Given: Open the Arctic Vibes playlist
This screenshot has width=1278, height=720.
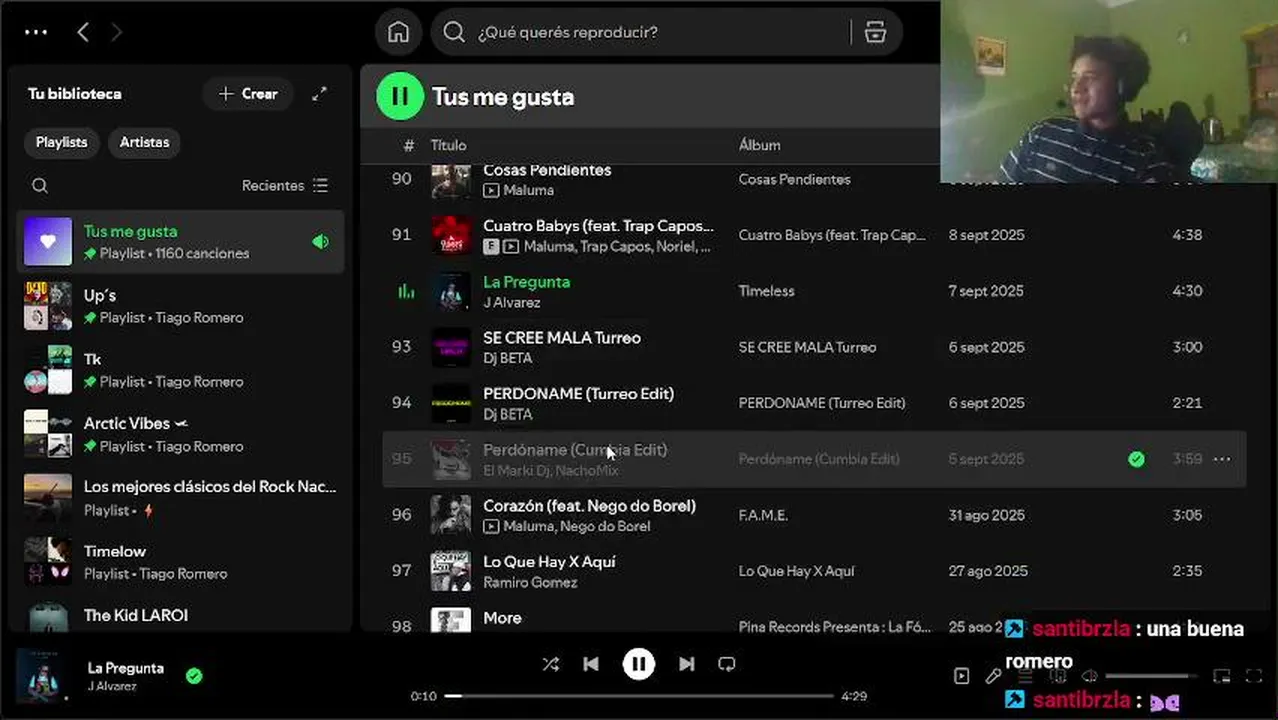Looking at the screenshot, I should [180, 434].
